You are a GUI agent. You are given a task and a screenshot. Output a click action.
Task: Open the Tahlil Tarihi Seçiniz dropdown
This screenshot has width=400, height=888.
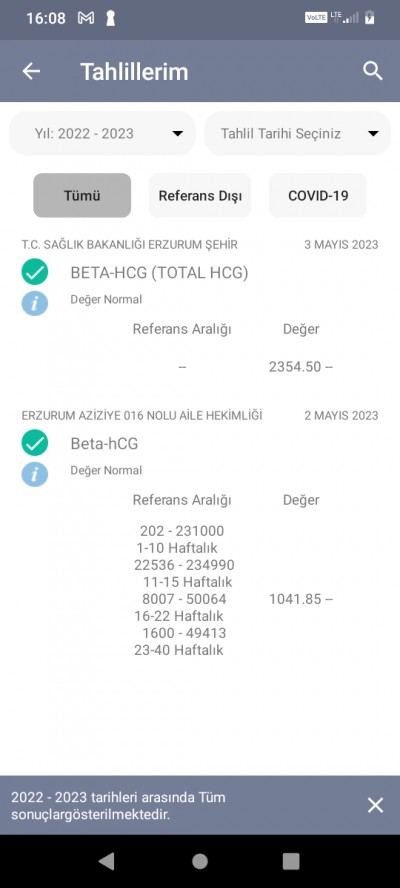point(297,134)
